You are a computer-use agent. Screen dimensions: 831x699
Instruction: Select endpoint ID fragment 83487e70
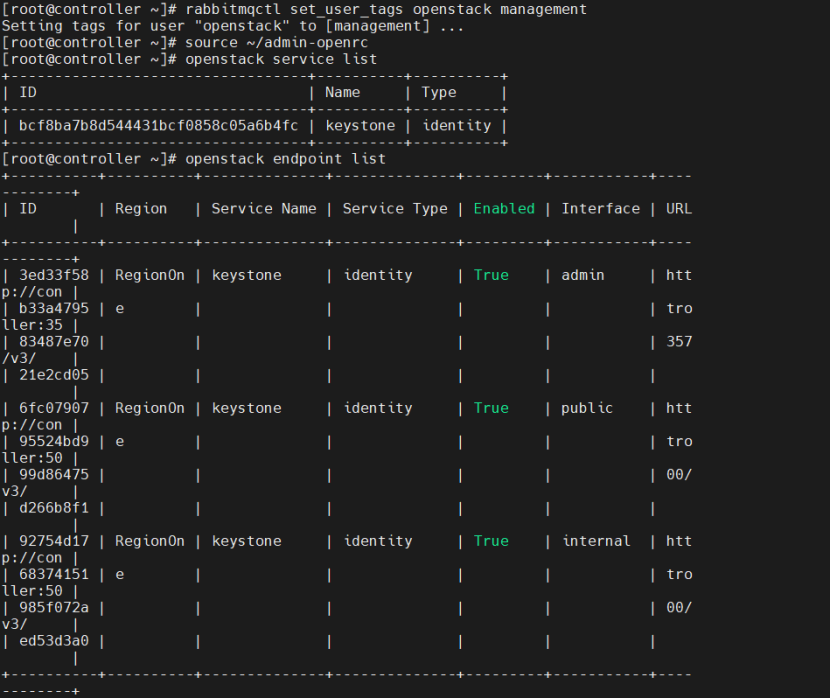[x=54, y=342]
